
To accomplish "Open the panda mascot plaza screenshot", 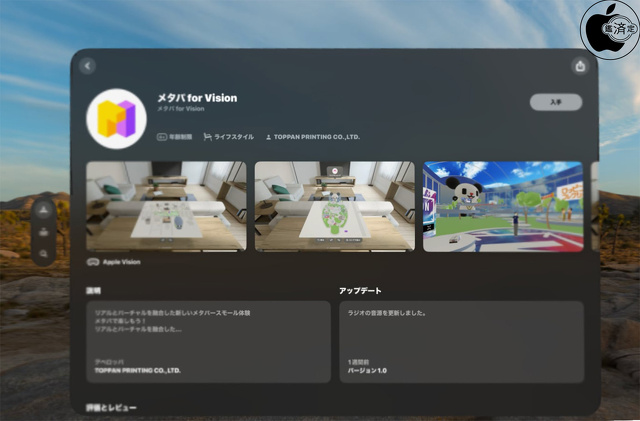I will (x=502, y=206).
